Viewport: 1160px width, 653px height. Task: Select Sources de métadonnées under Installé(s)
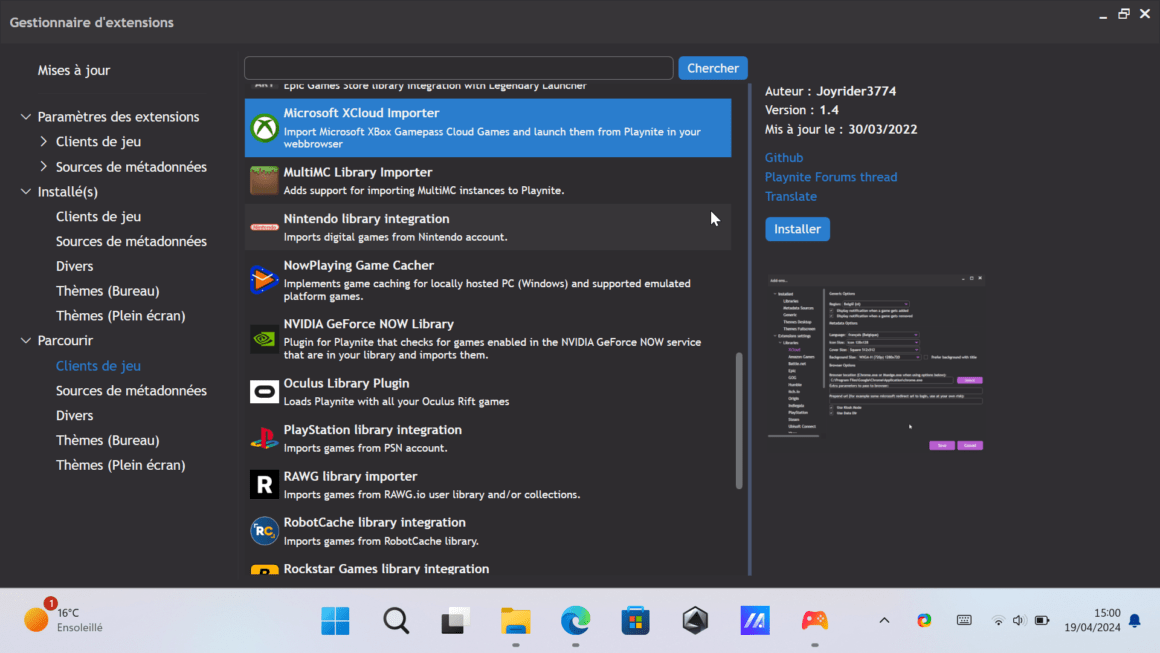[x=131, y=241]
